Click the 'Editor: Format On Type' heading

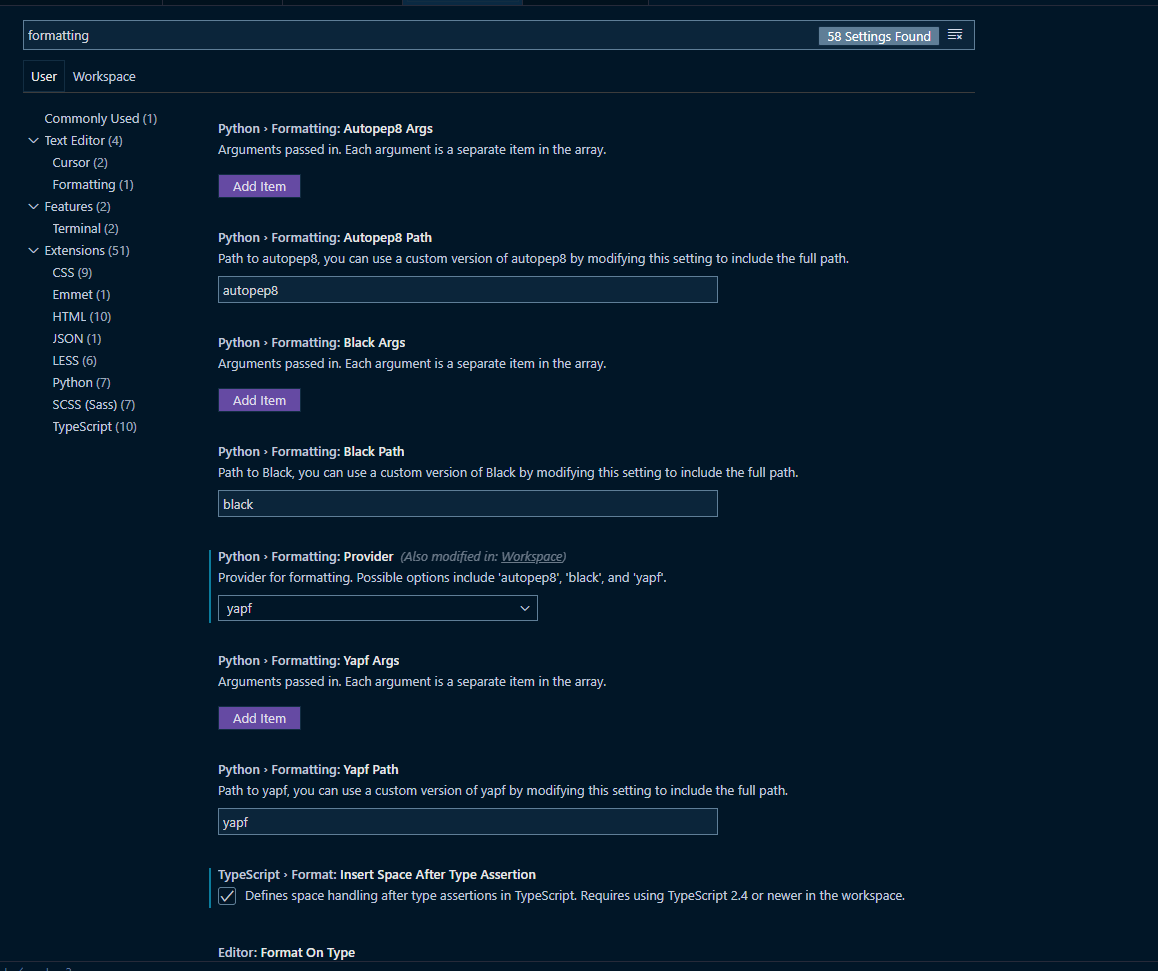click(287, 953)
